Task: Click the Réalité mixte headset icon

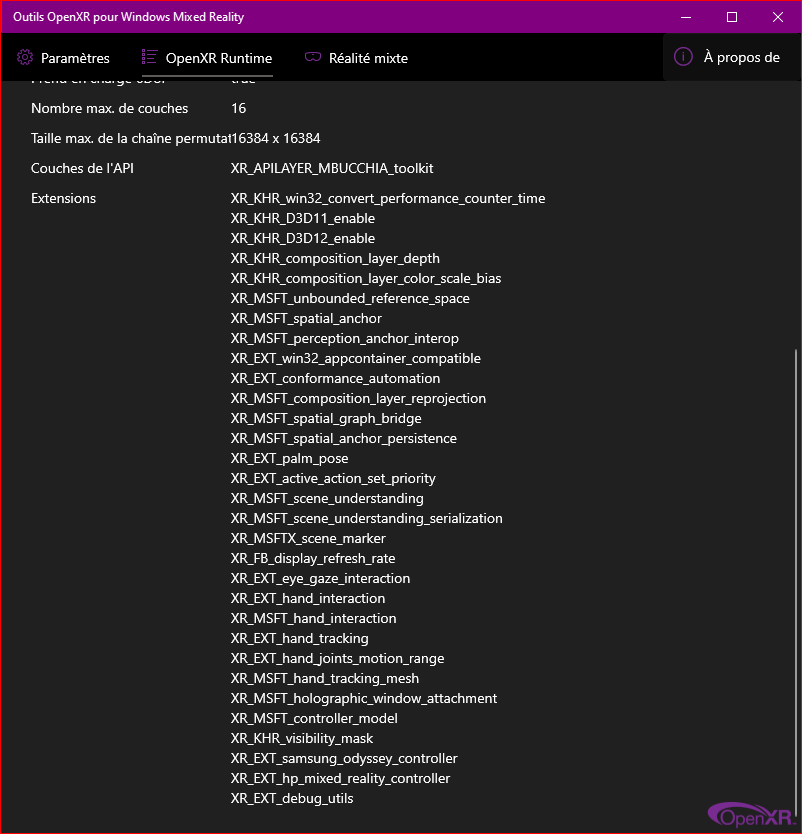Action: [313, 57]
